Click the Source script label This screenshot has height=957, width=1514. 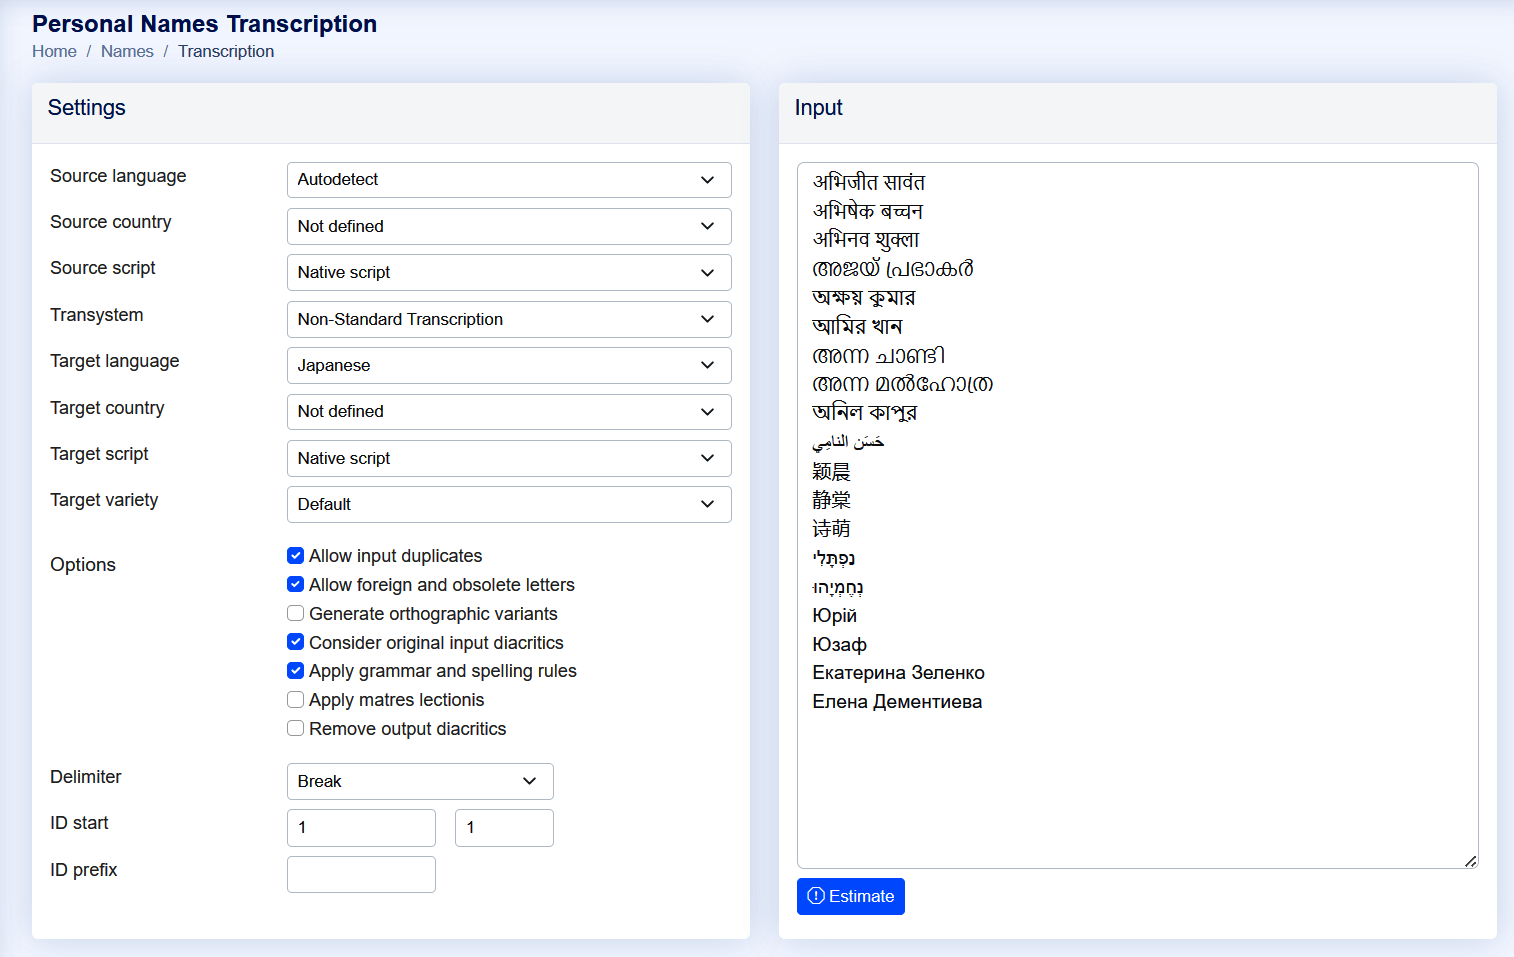click(x=103, y=268)
